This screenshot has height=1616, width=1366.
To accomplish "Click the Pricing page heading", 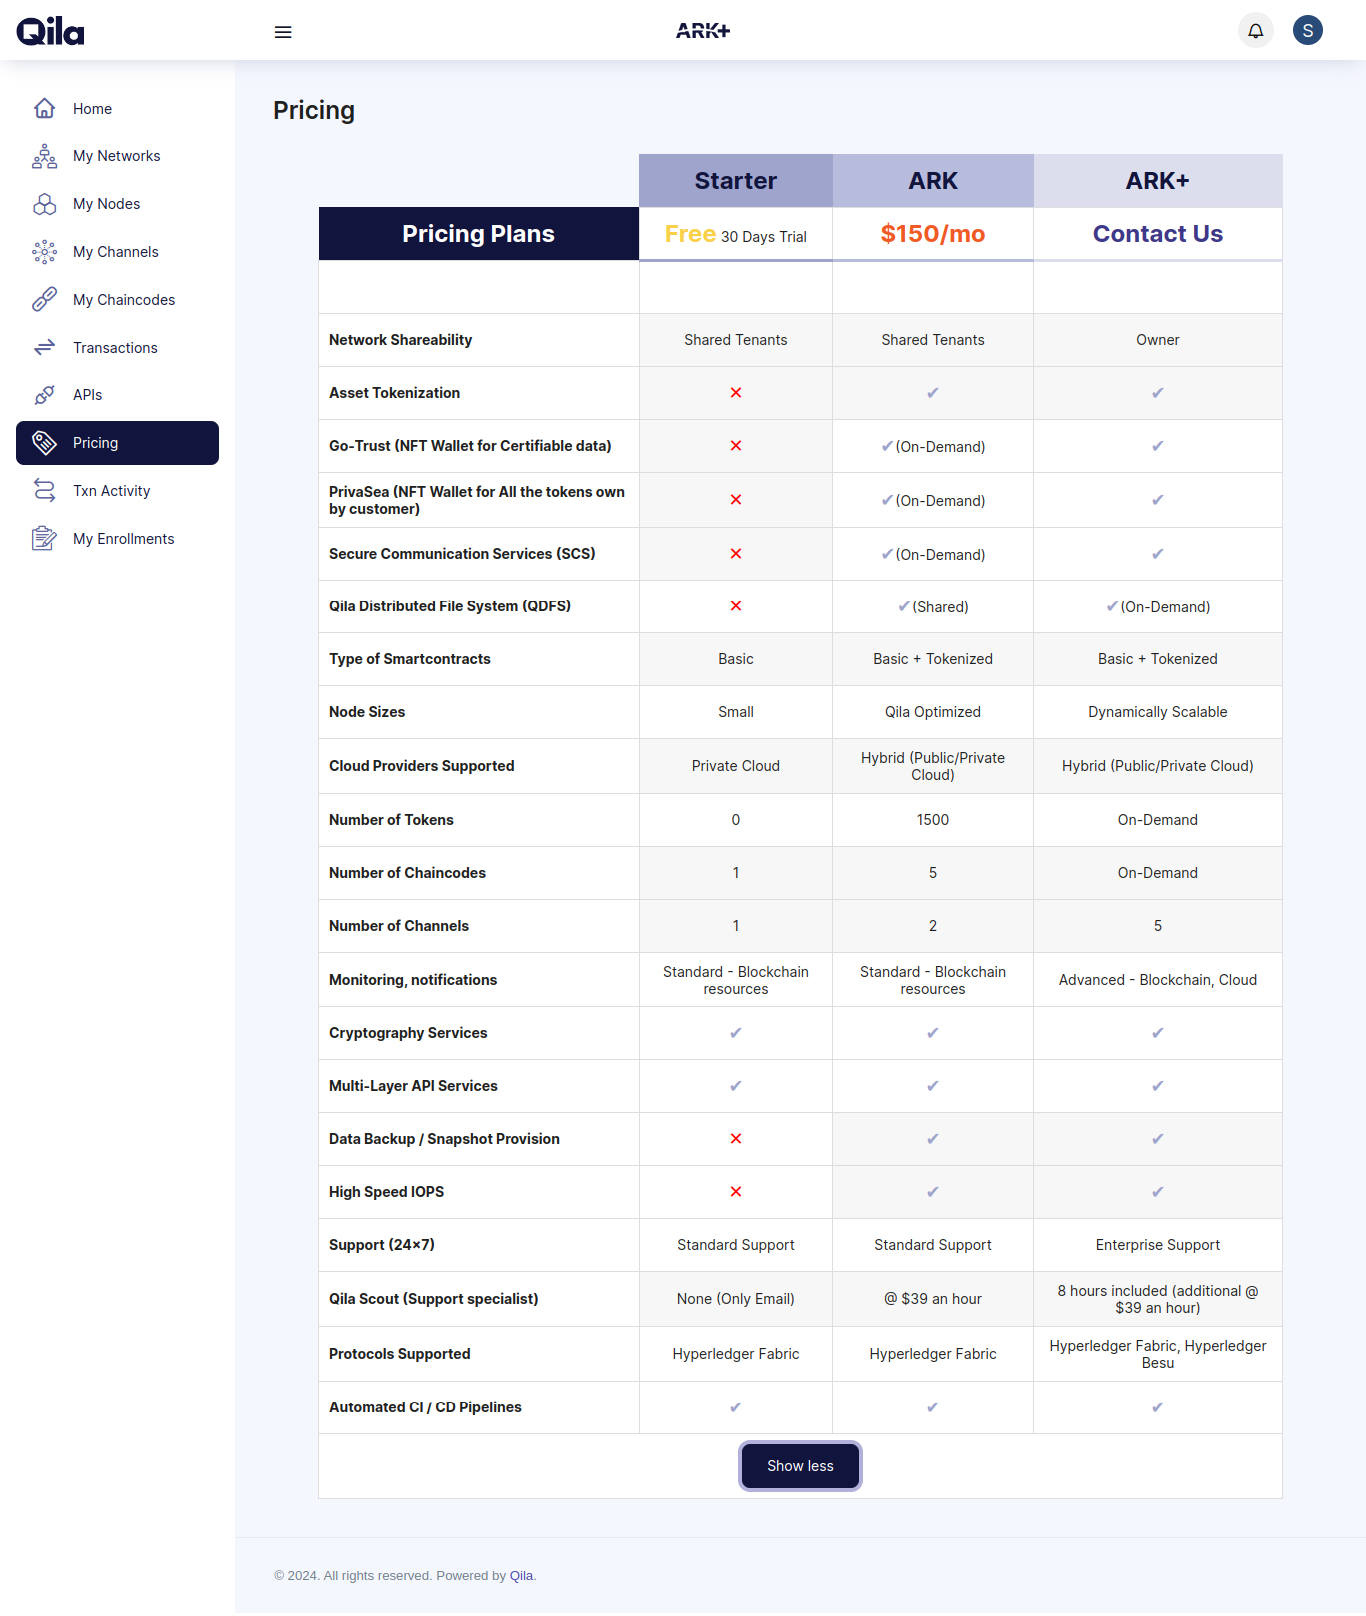I will click(x=314, y=110).
